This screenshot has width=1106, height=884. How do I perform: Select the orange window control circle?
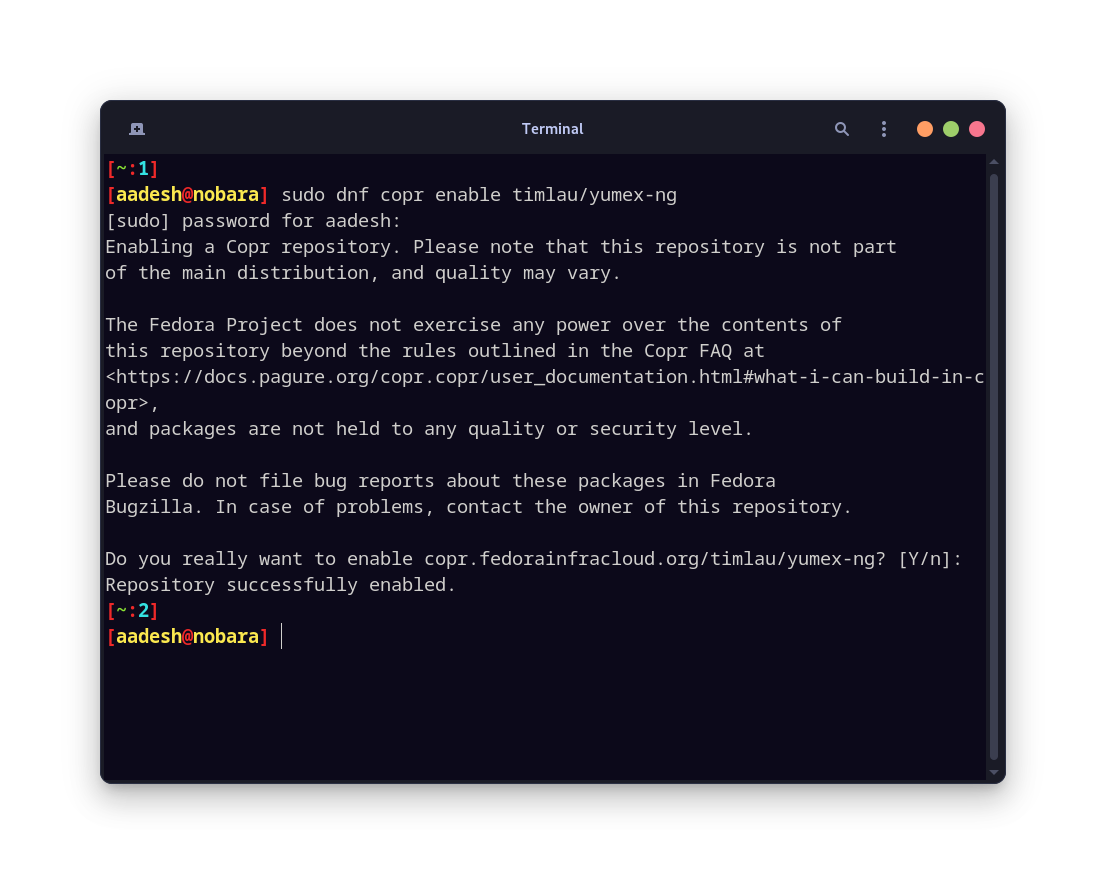coord(924,128)
